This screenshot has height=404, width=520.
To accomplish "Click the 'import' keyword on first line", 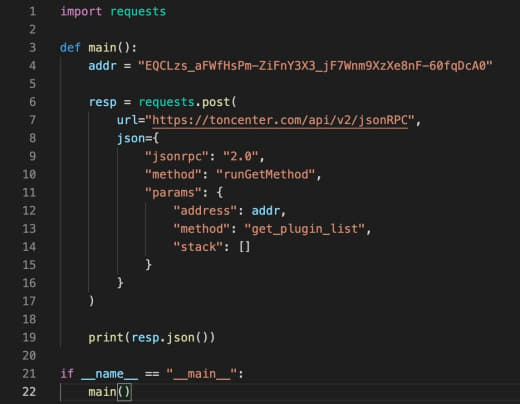I will [81, 12].
